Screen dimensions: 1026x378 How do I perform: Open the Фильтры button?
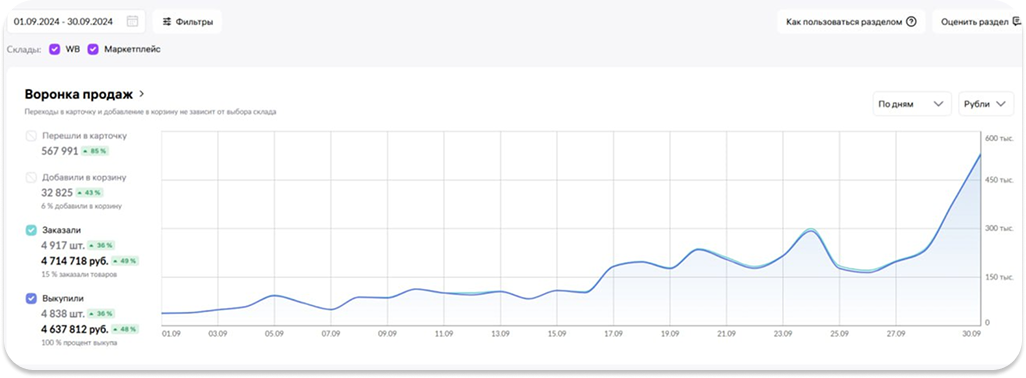click(187, 22)
